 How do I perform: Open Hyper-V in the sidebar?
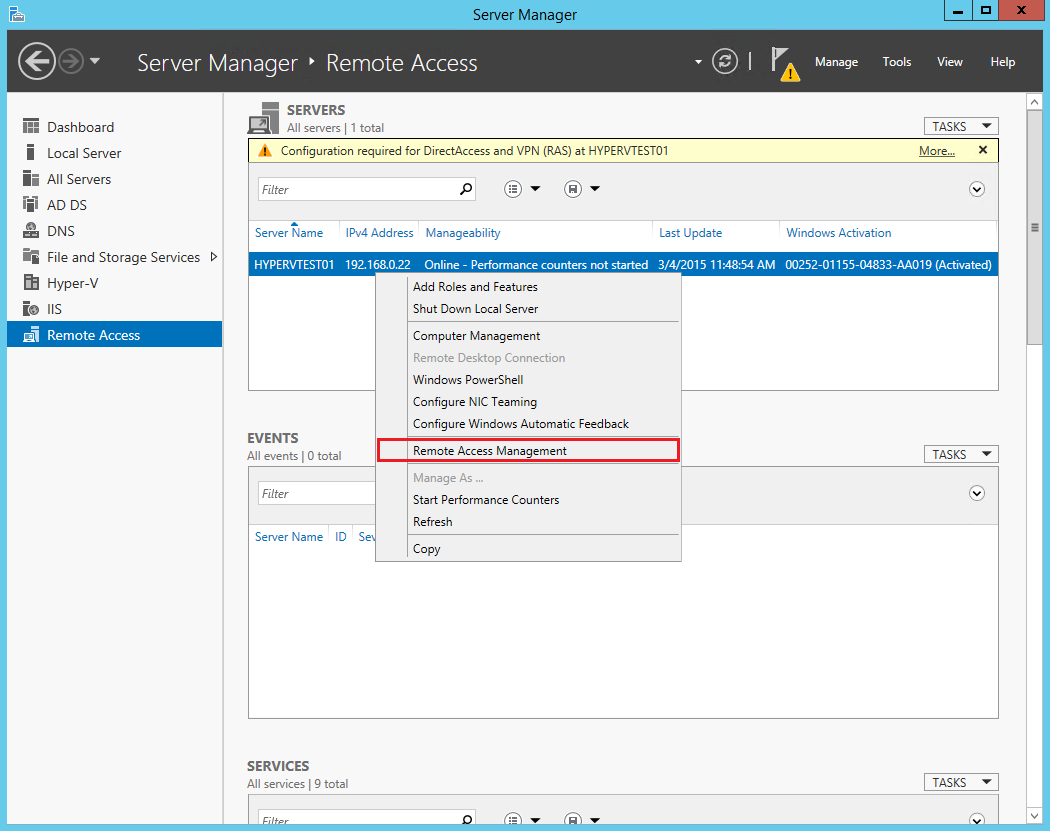tap(115, 283)
